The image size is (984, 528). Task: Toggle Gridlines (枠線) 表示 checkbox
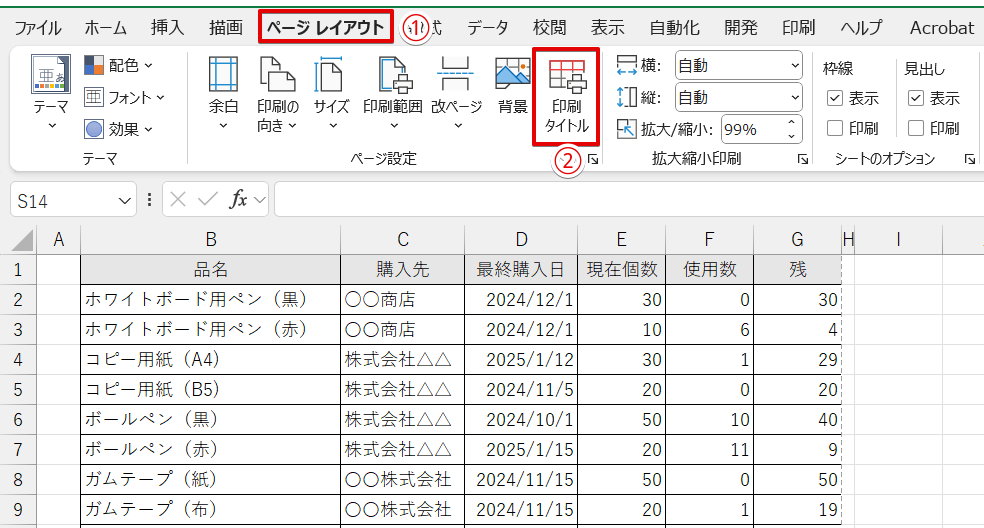point(835,98)
